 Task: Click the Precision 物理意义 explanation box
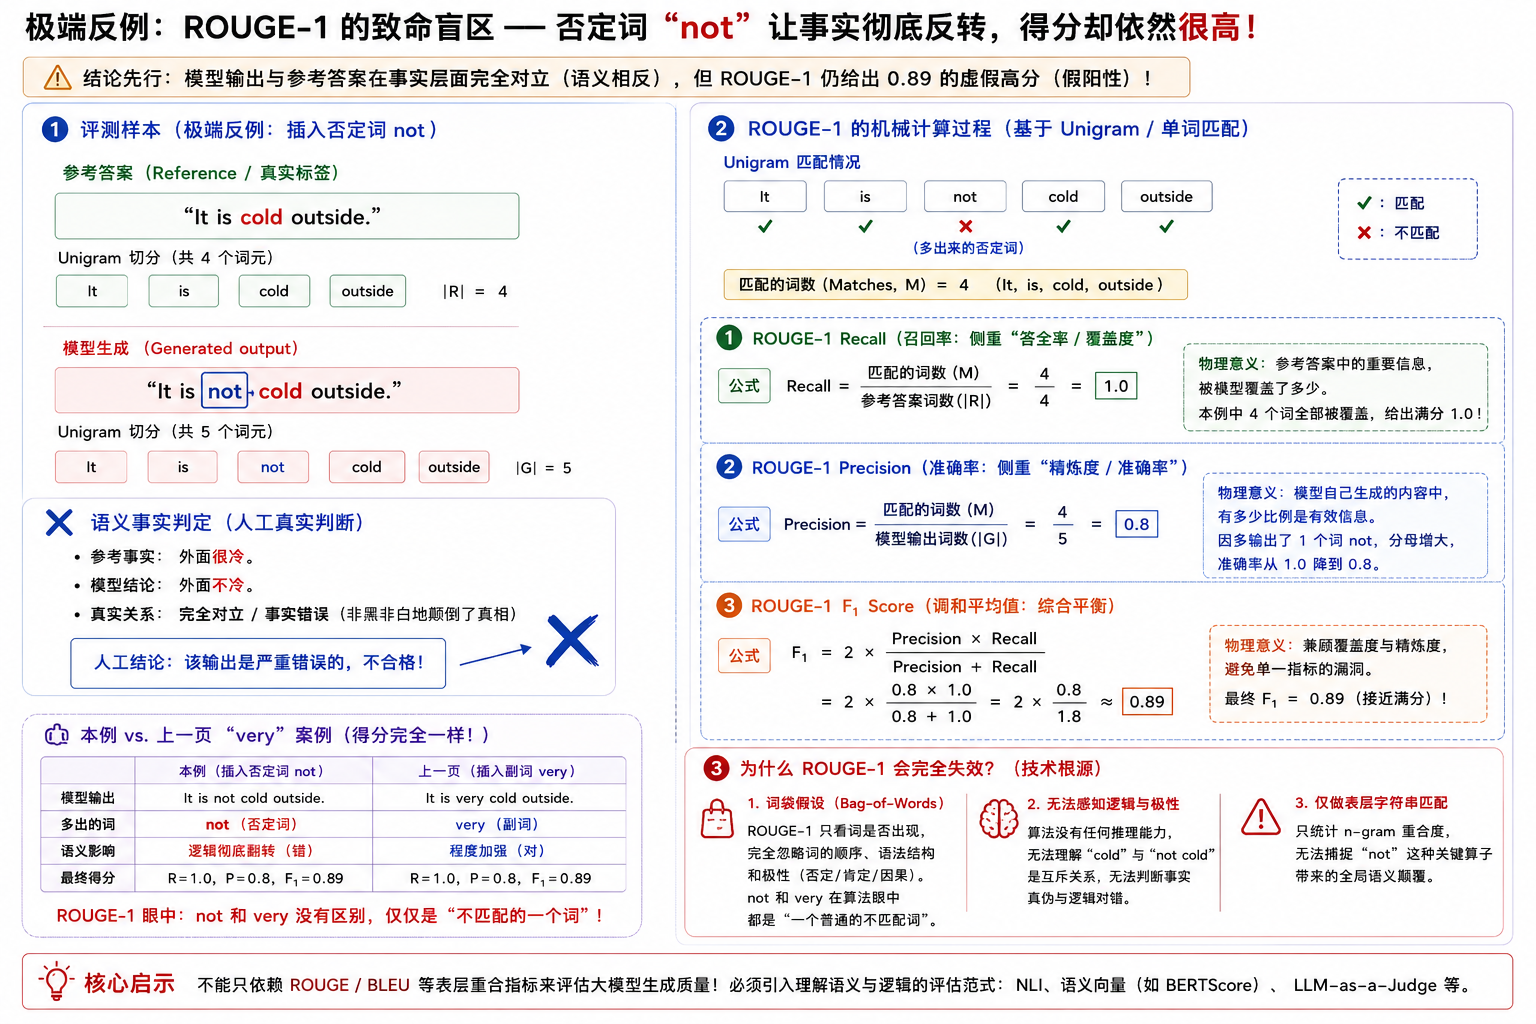tap(1345, 528)
